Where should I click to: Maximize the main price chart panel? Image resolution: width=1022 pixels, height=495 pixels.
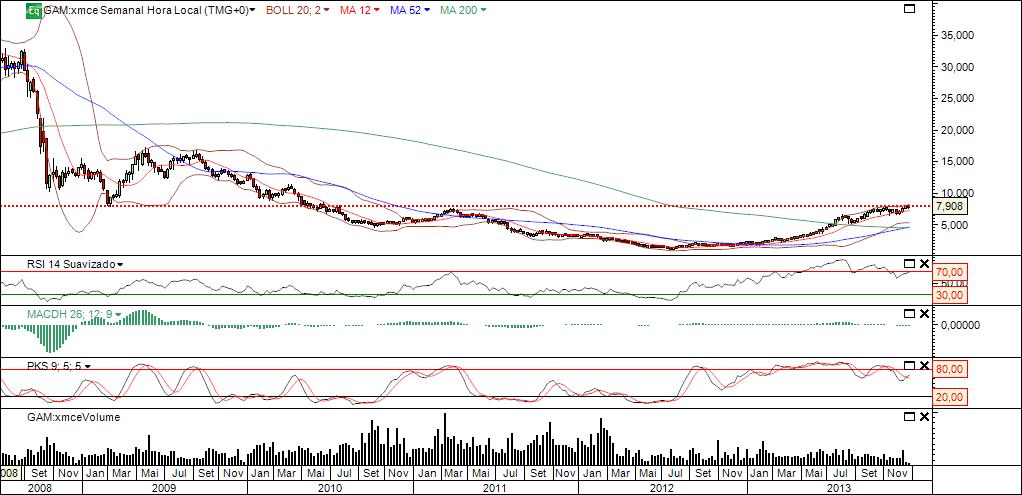909,8
